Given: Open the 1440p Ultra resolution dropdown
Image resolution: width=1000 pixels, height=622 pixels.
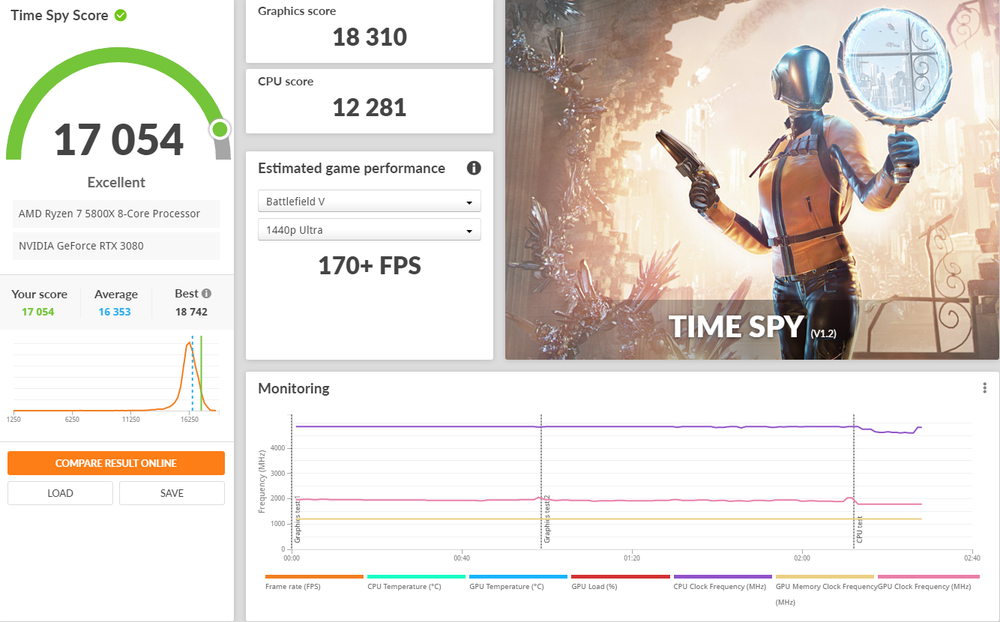Looking at the screenshot, I should (369, 230).
